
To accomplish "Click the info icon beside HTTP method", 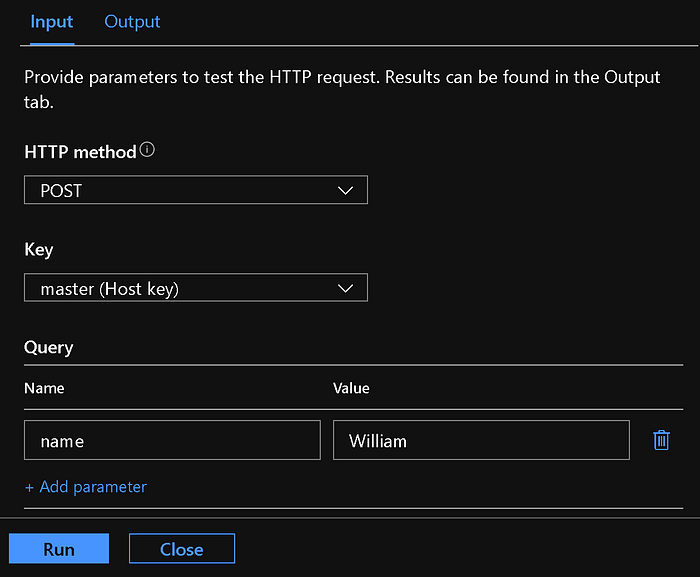I will click(148, 151).
